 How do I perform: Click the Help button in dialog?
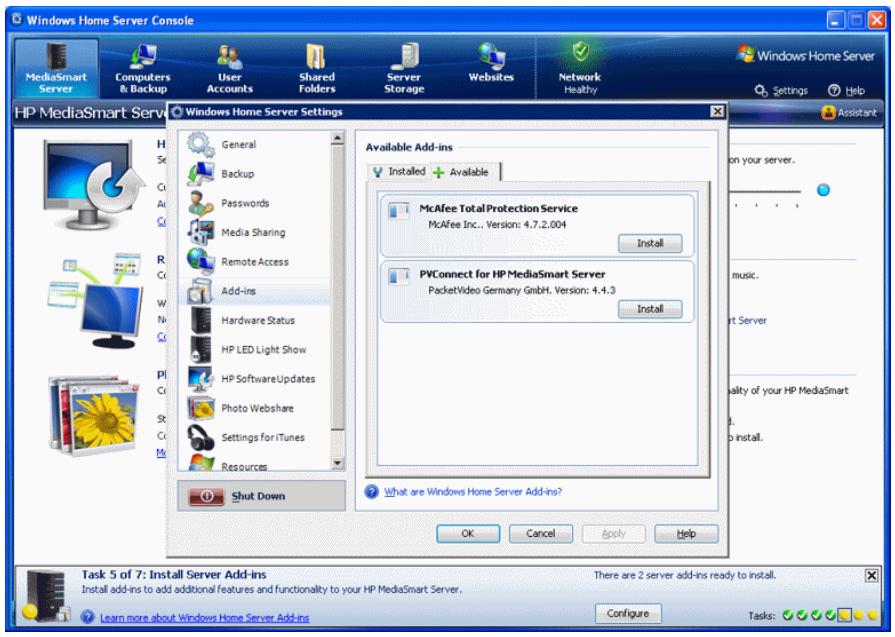point(686,534)
